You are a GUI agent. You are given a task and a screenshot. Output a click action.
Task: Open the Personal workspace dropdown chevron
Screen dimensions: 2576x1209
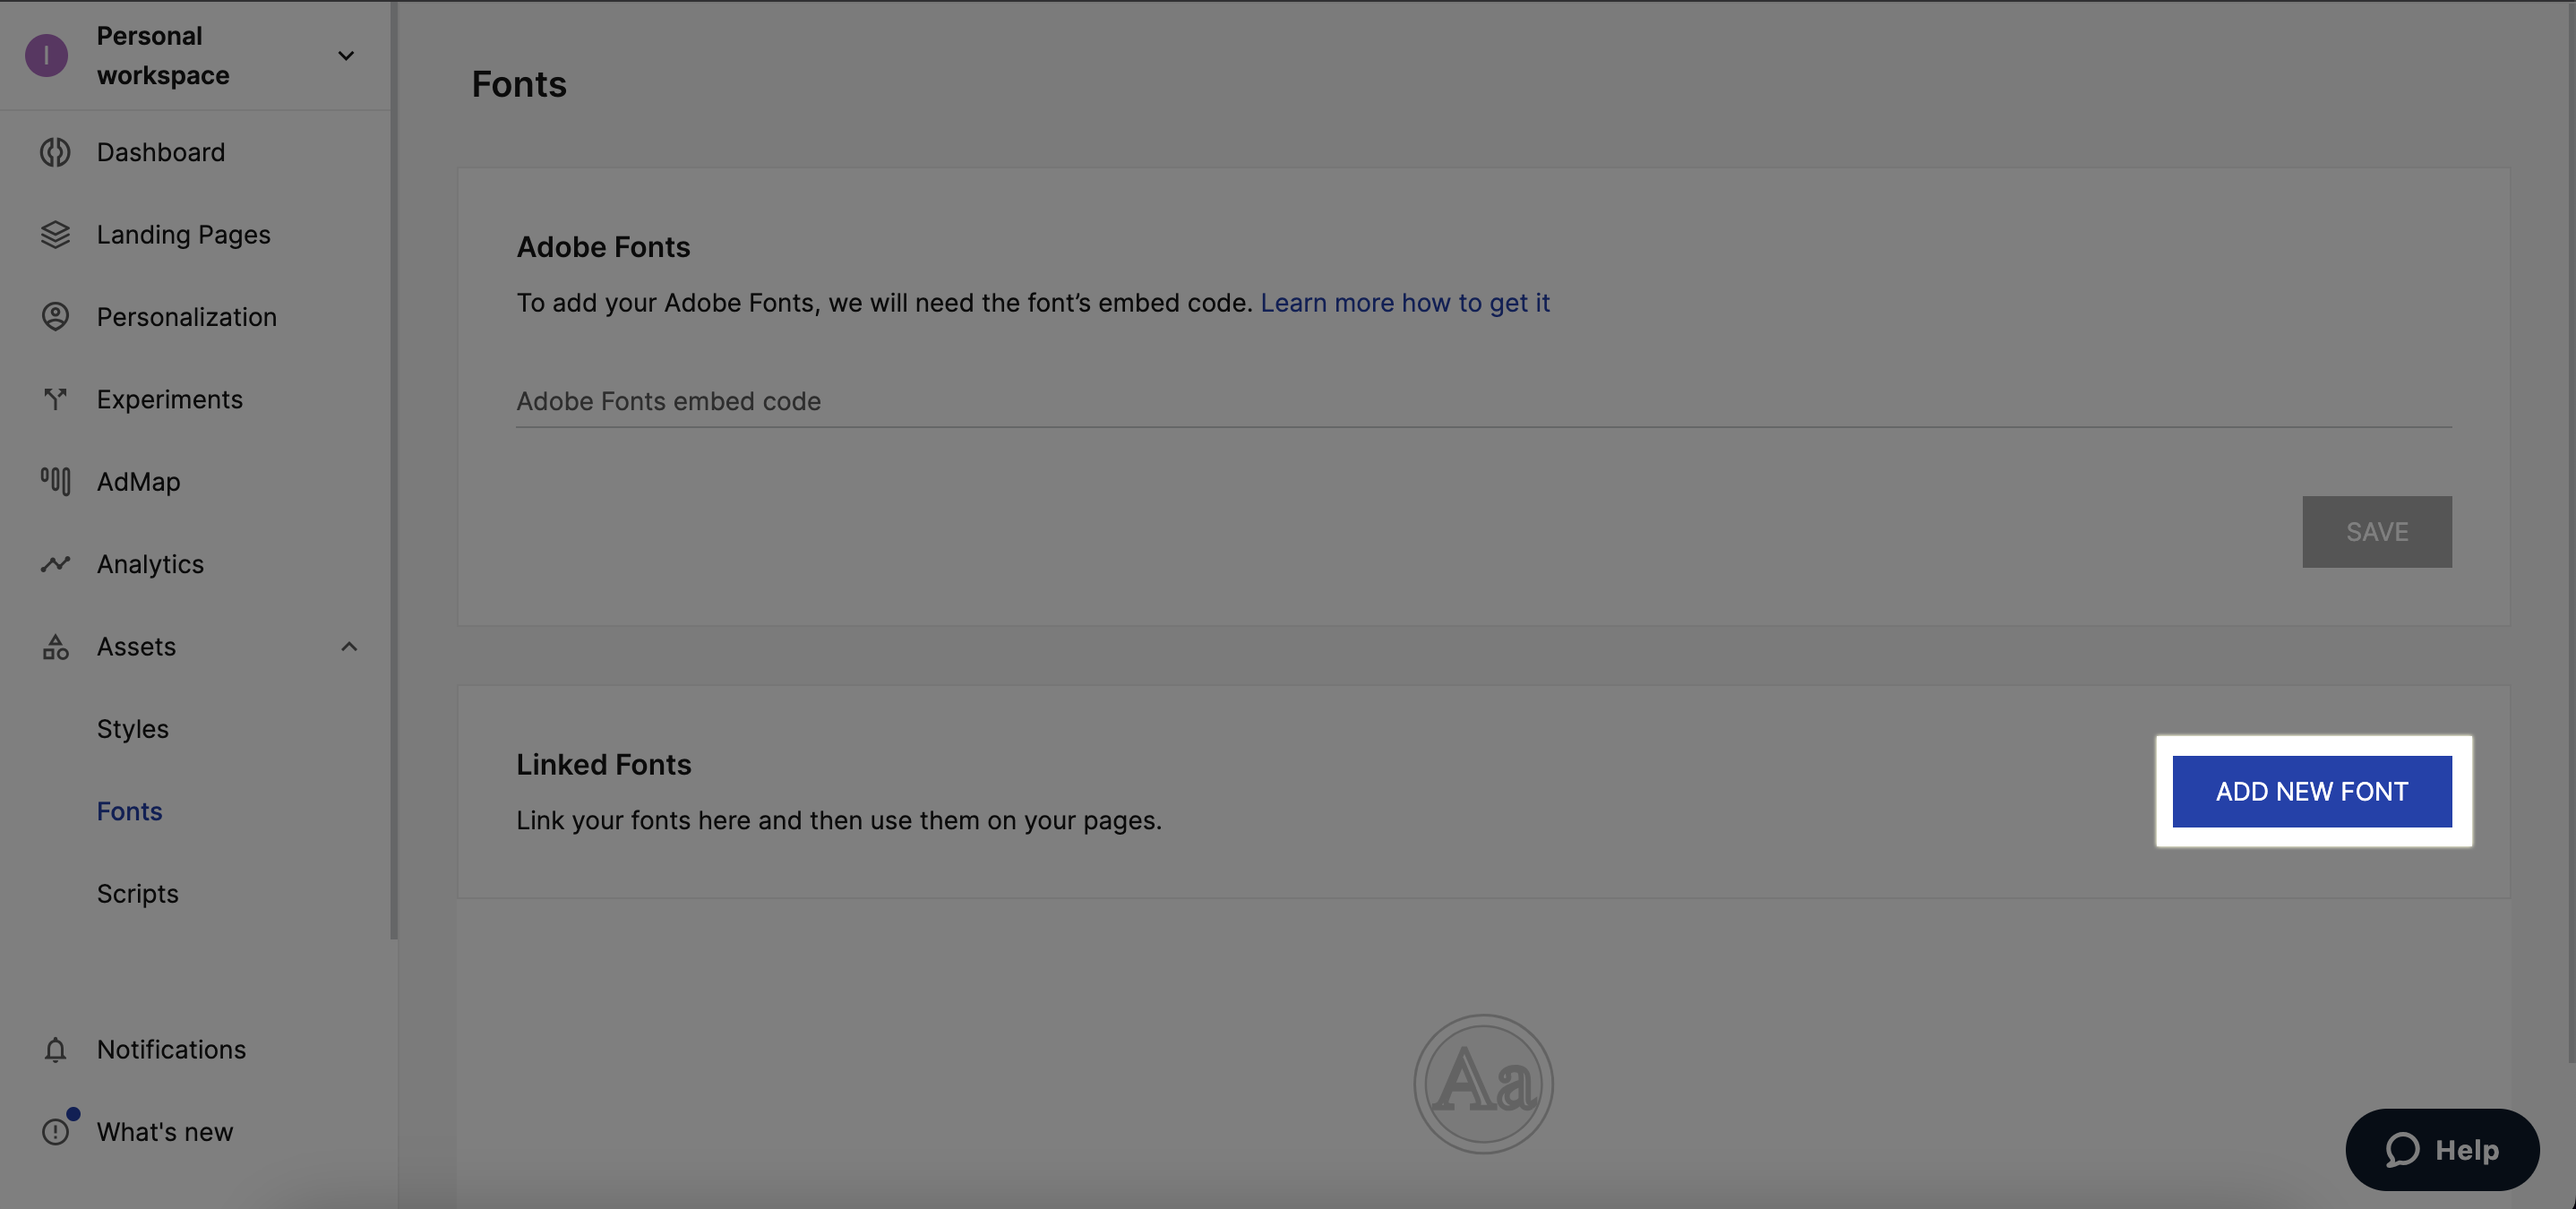pos(346,56)
